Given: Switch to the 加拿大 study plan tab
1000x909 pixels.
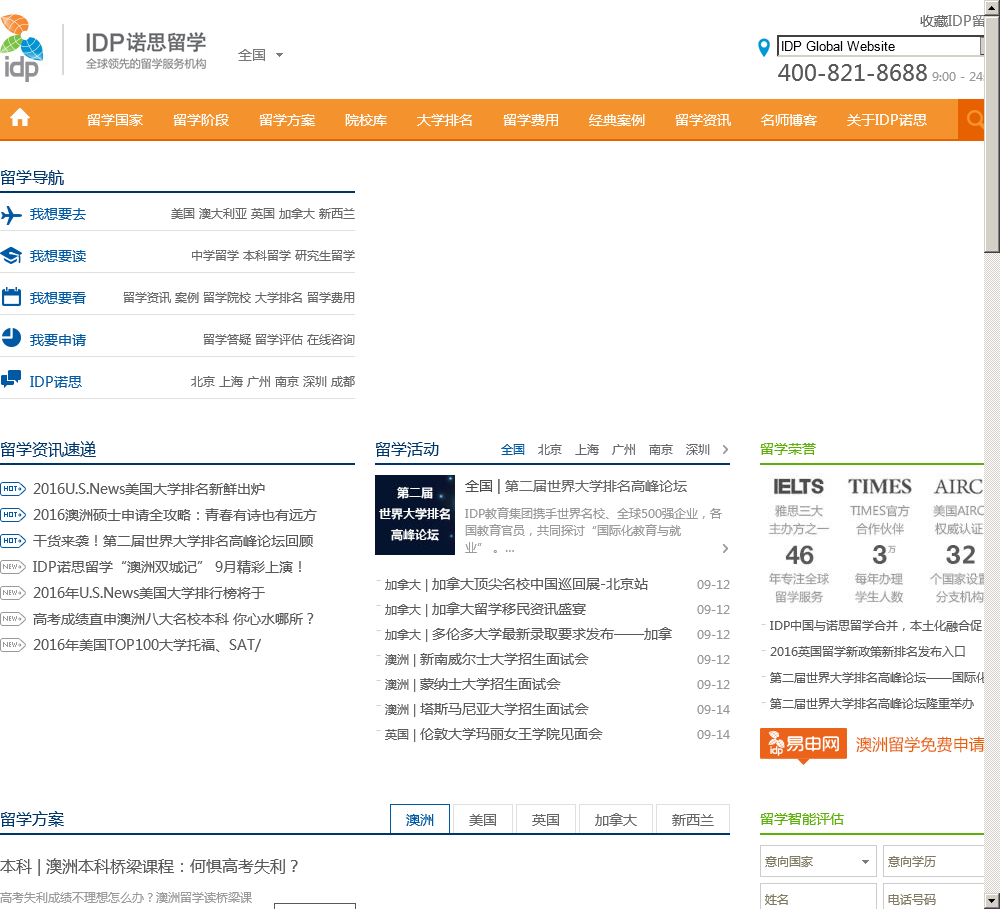Looking at the screenshot, I should [x=616, y=820].
